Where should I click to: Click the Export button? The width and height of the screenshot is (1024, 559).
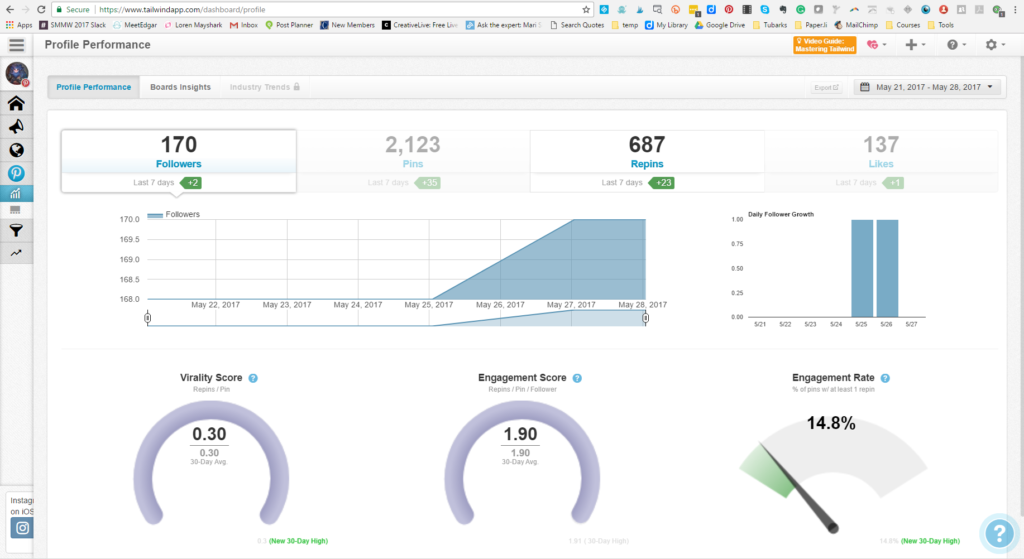tap(826, 87)
